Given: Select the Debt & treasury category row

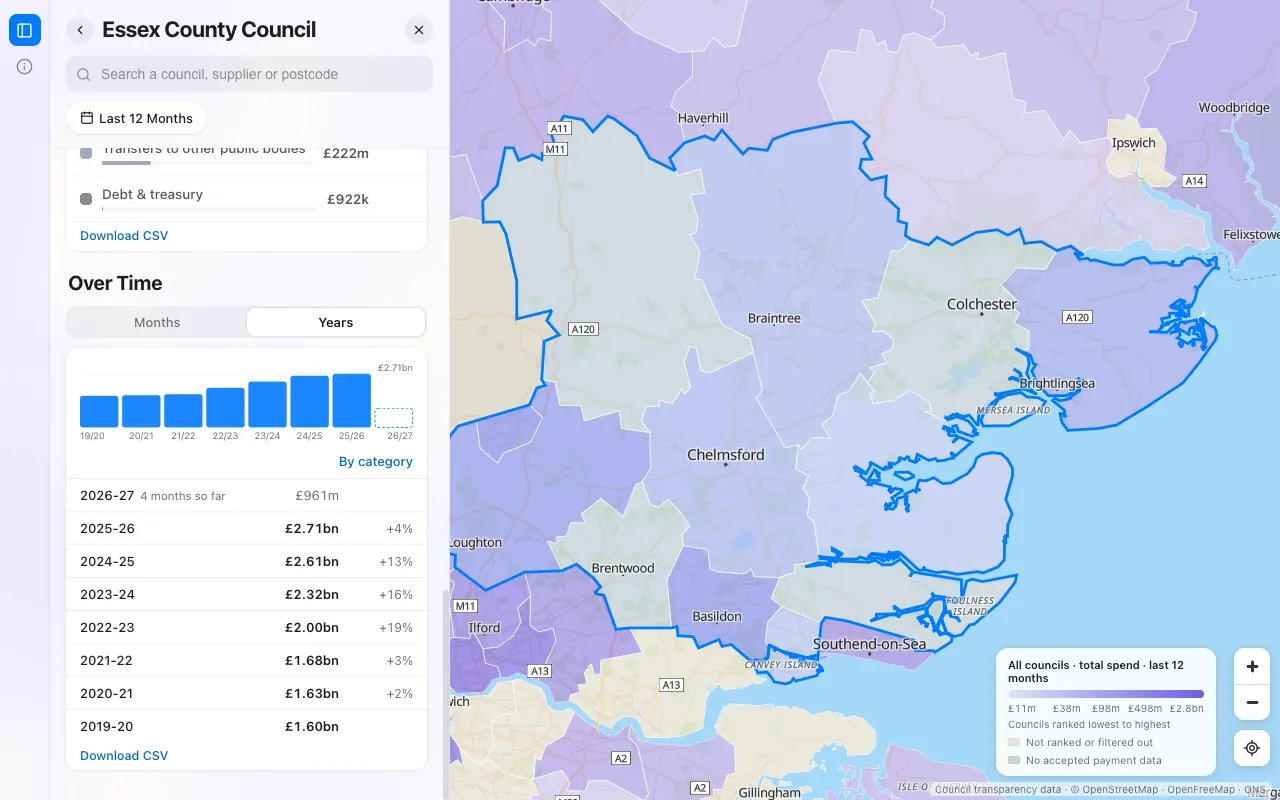Looking at the screenshot, I should pos(246,199).
